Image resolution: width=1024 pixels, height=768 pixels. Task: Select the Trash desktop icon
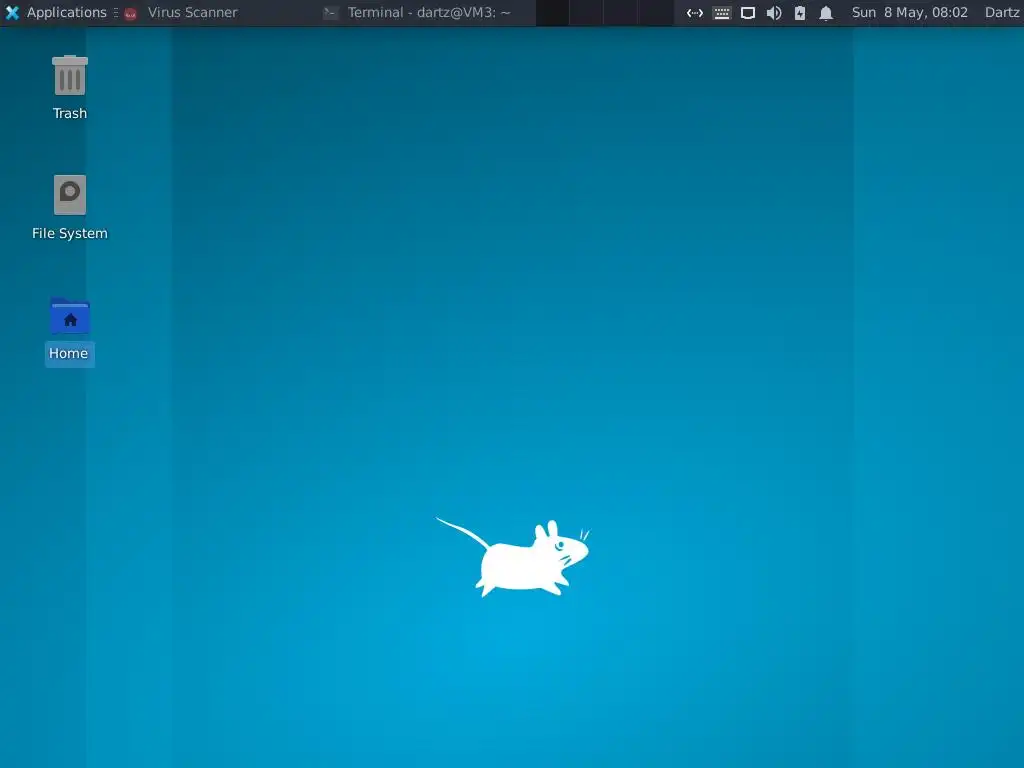pyautogui.click(x=70, y=75)
